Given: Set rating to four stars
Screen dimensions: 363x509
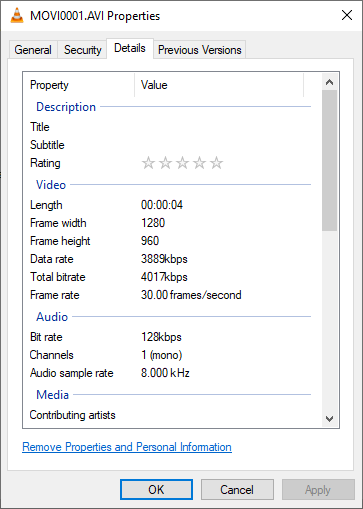Looking at the screenshot, I should [x=199, y=163].
